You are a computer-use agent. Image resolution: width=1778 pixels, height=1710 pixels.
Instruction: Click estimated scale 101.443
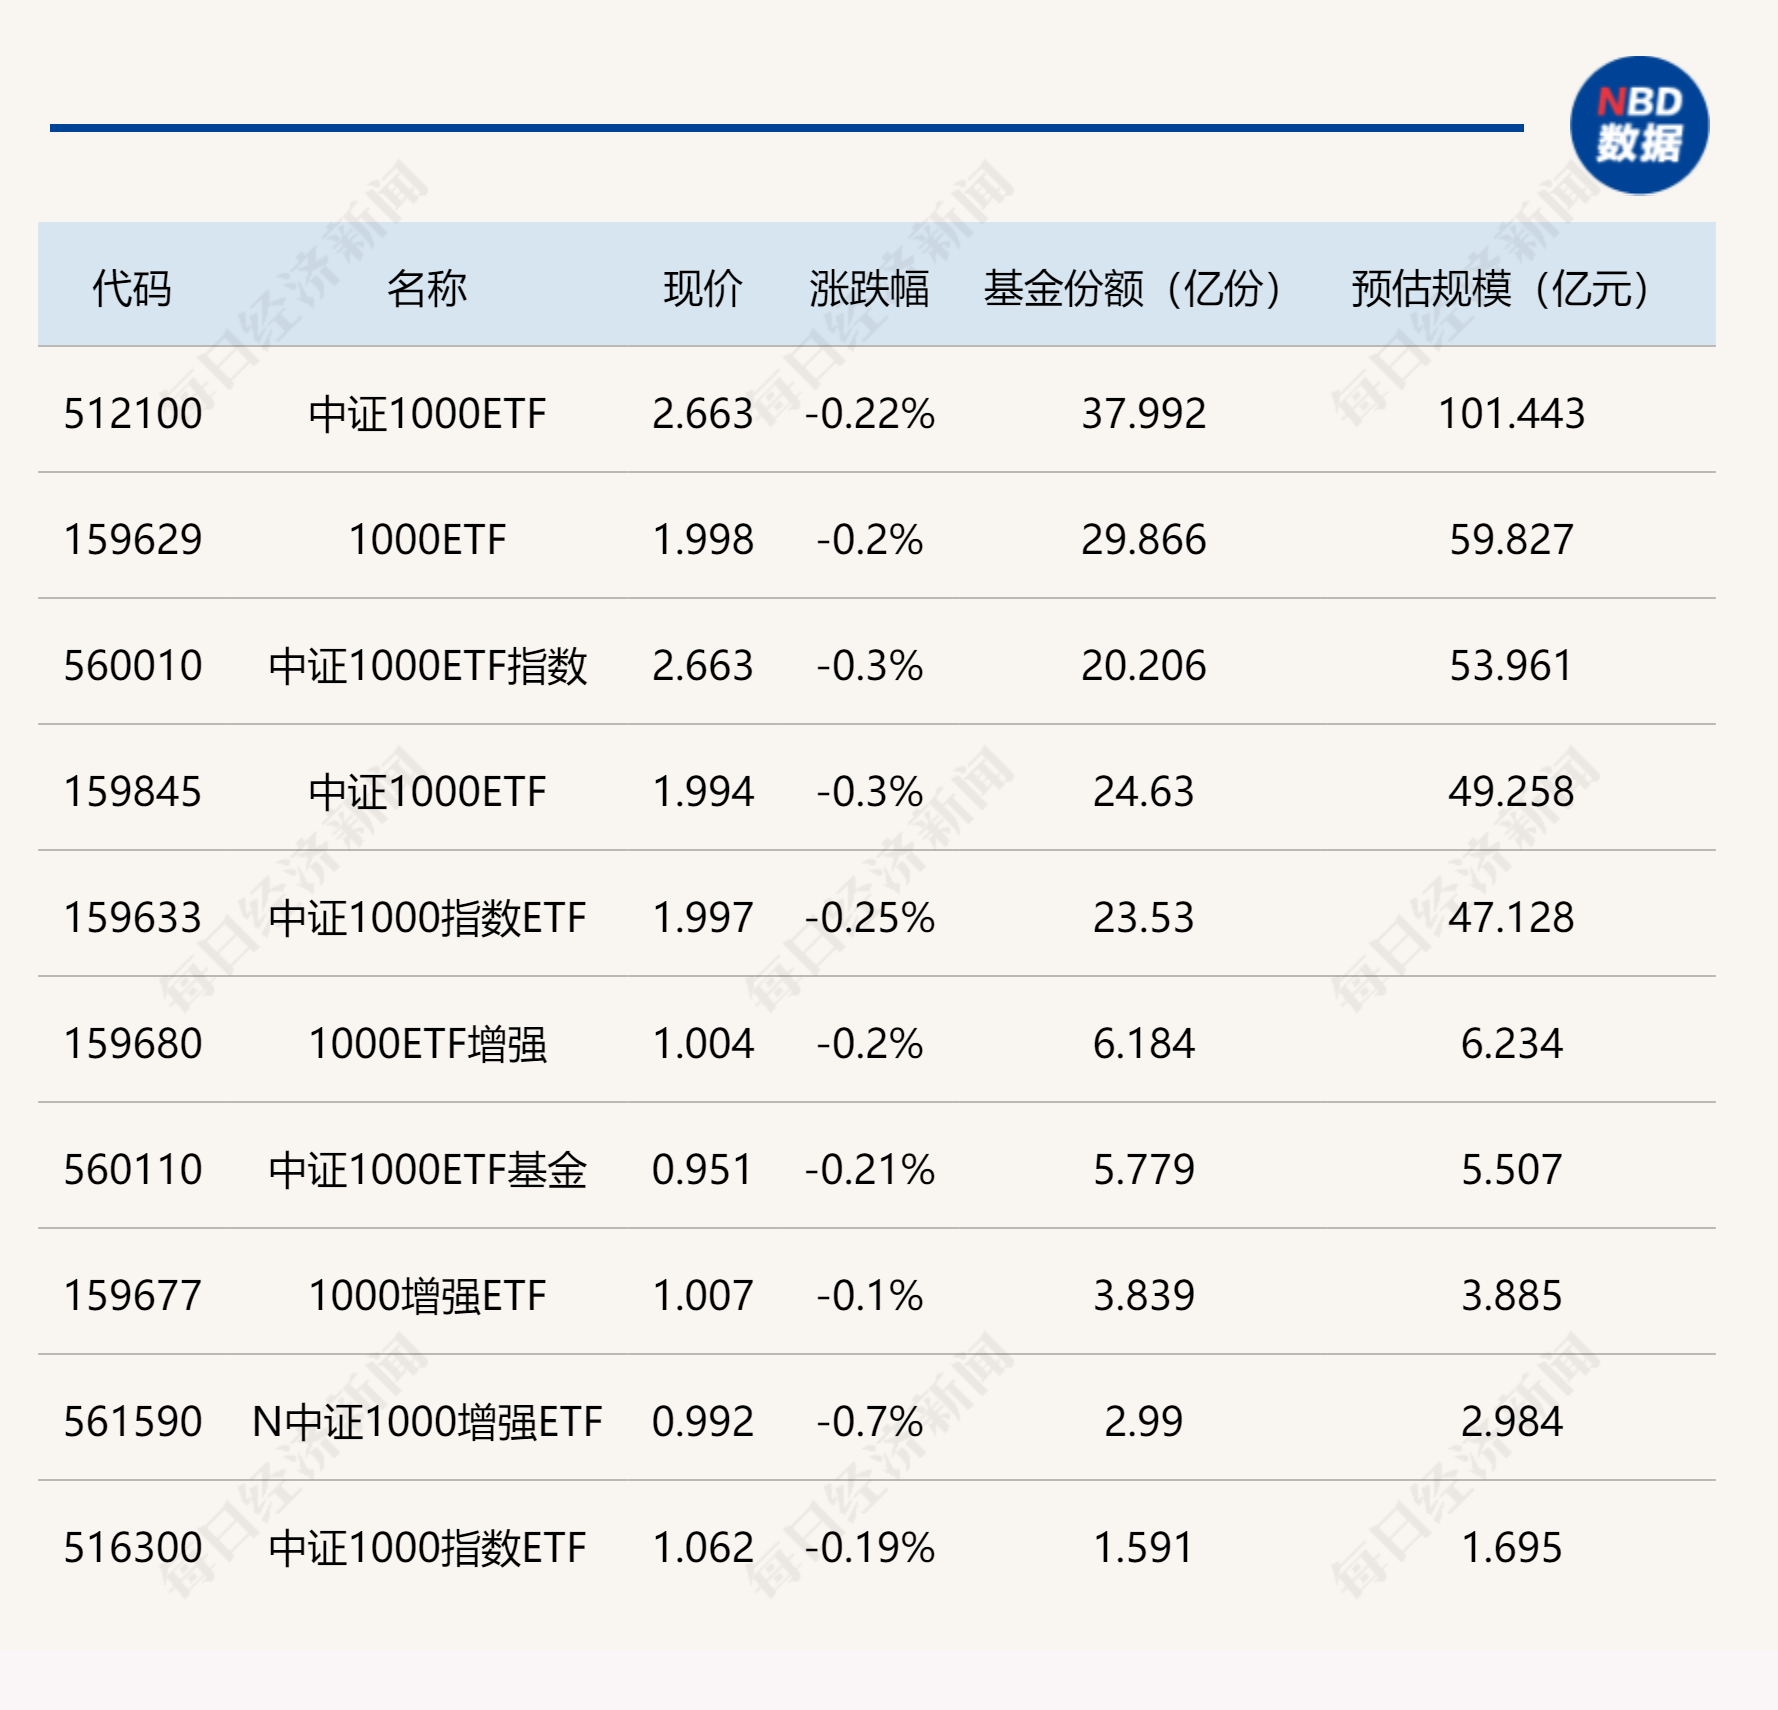pos(1511,414)
